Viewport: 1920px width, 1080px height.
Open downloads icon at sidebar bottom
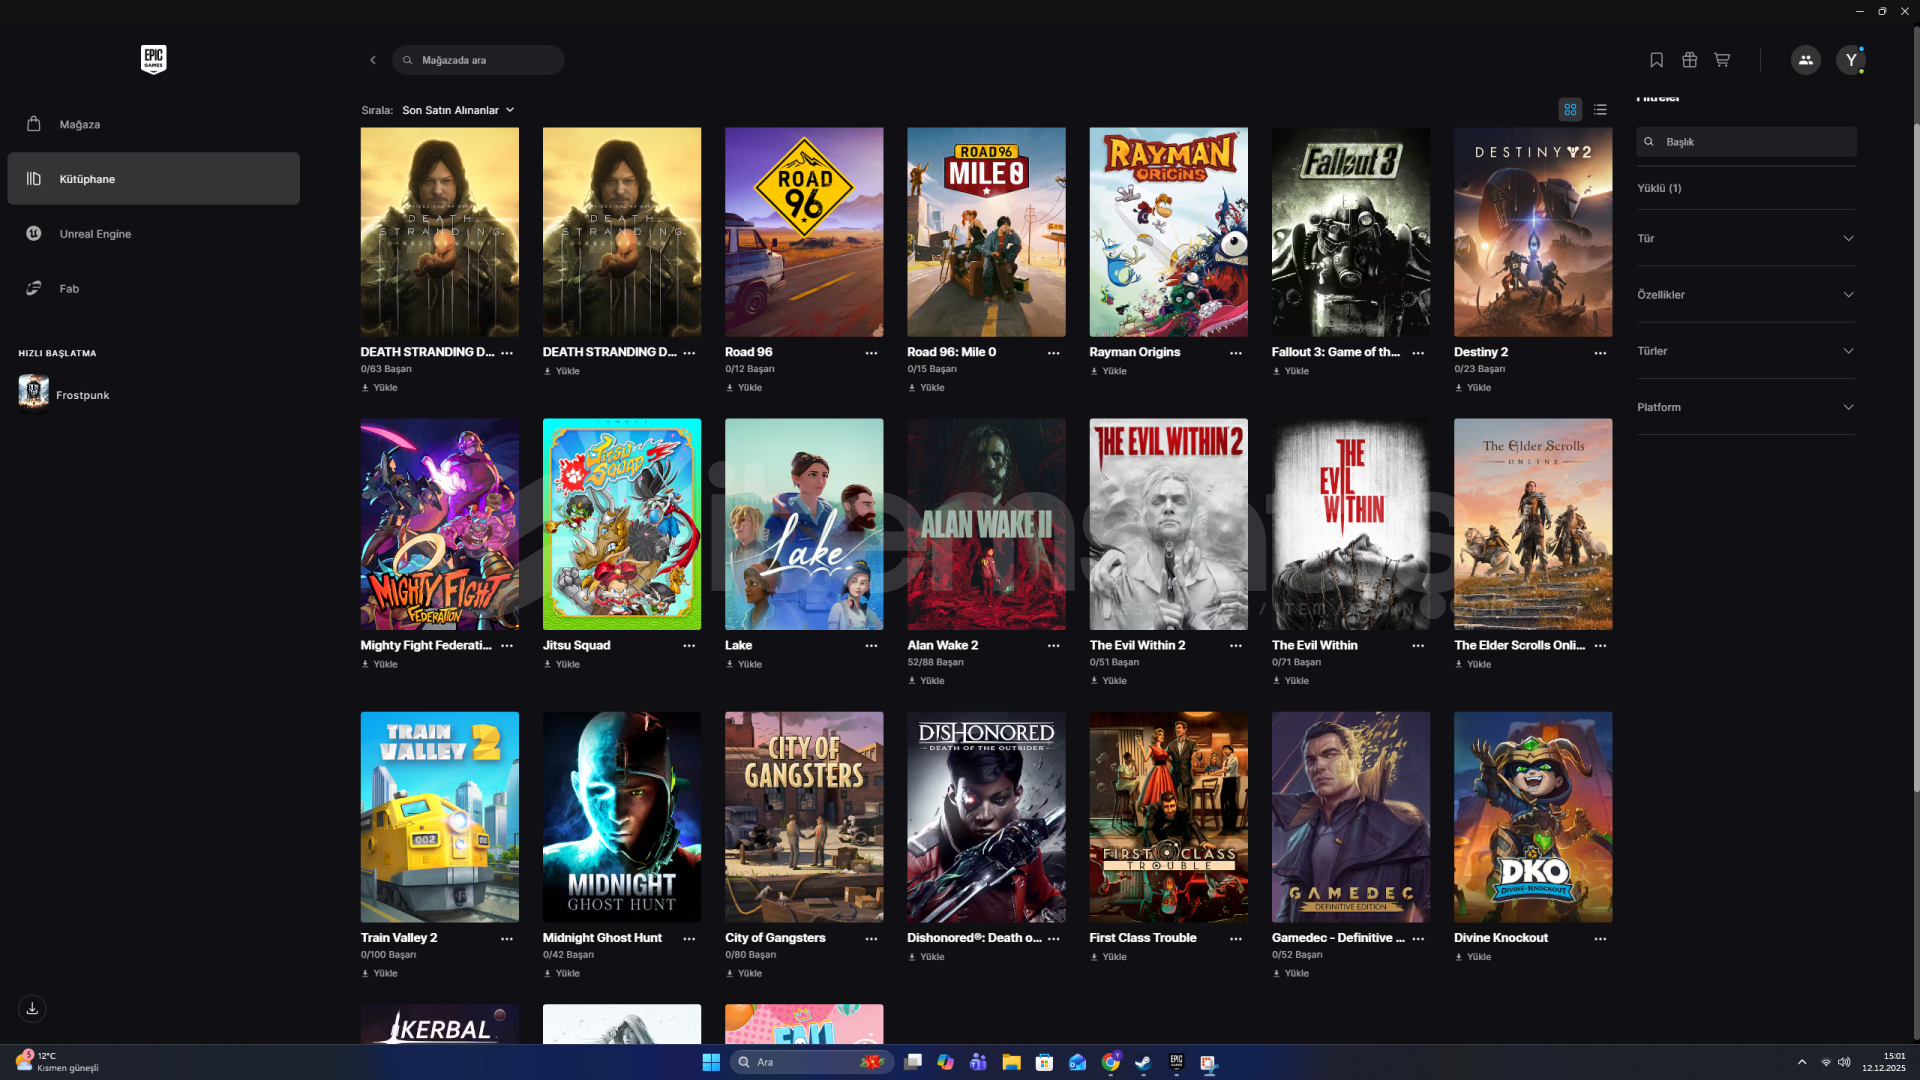click(32, 1008)
